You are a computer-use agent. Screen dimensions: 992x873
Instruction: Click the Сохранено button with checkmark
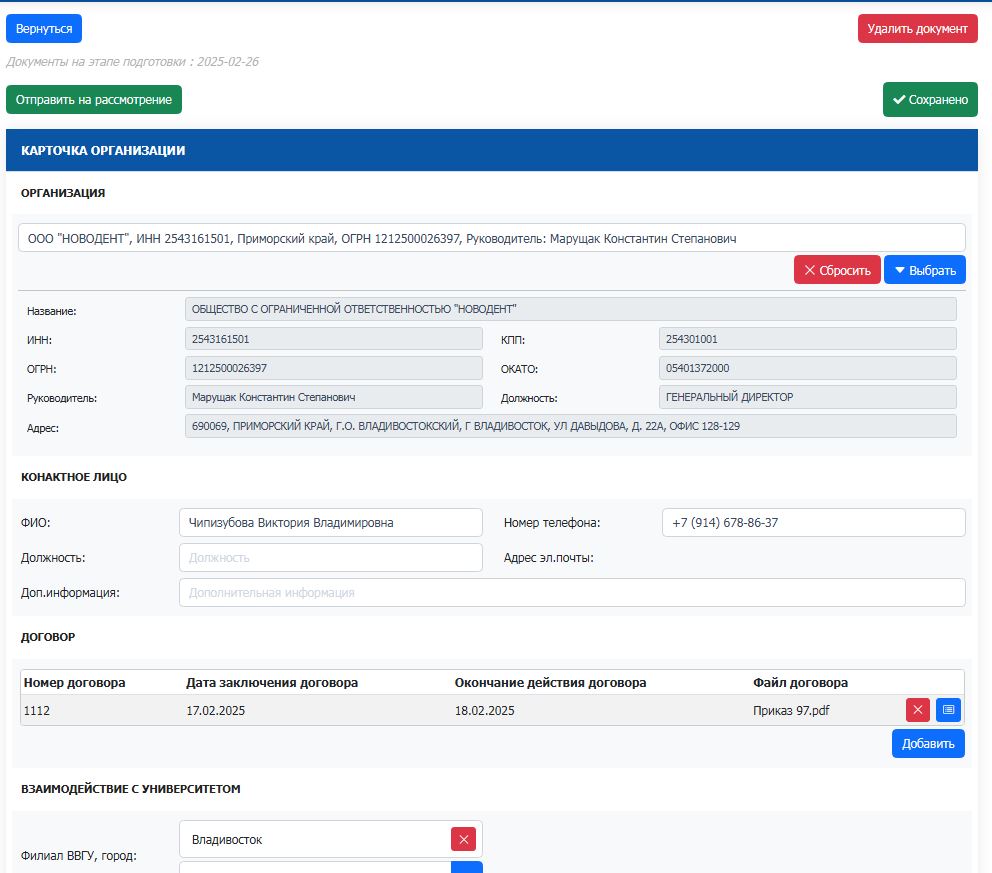coord(929,99)
